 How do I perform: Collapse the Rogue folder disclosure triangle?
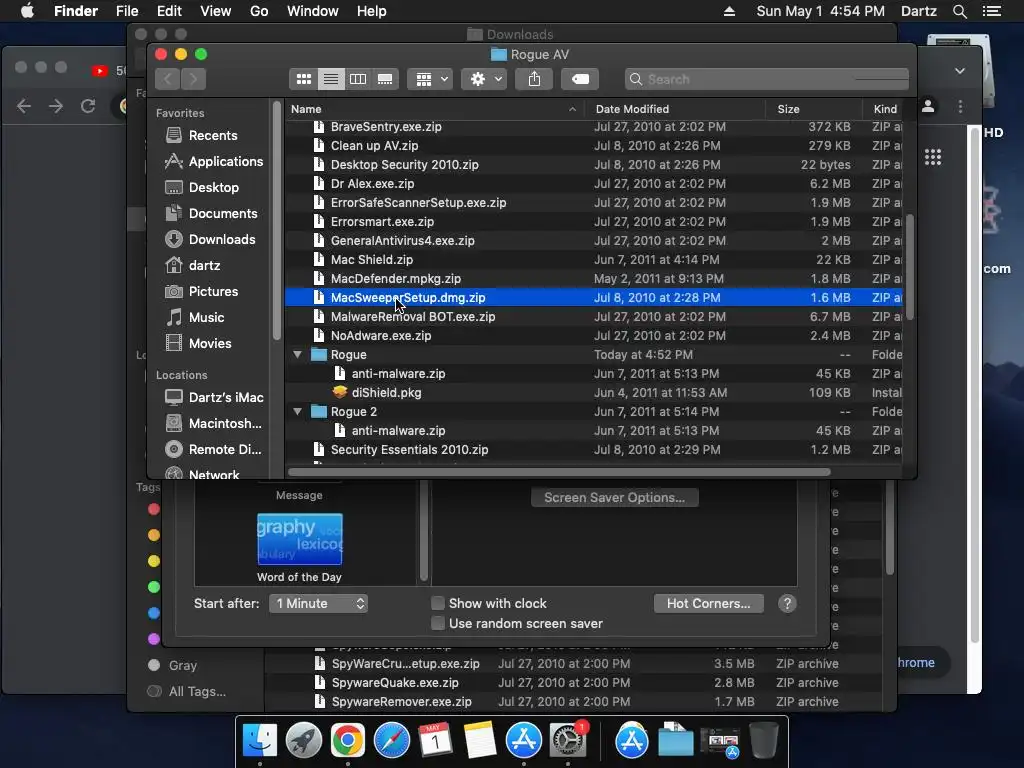click(297, 355)
